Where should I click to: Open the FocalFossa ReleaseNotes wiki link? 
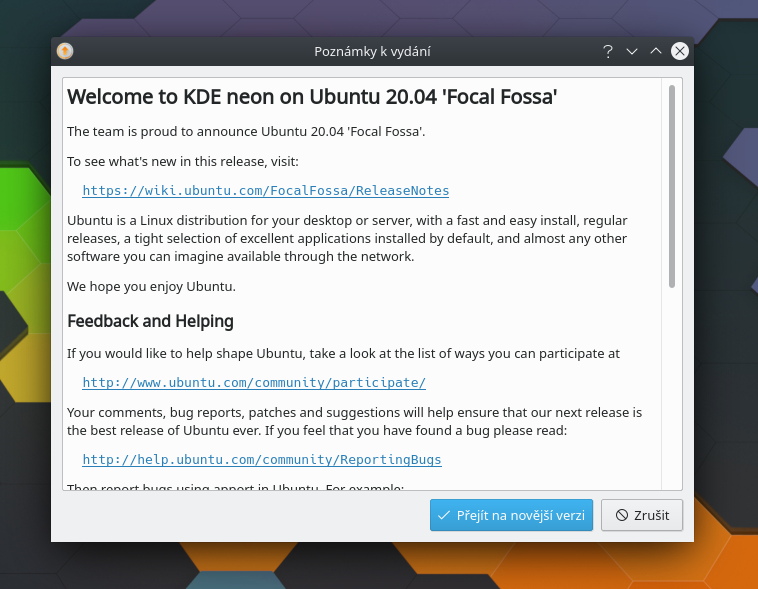(x=265, y=191)
